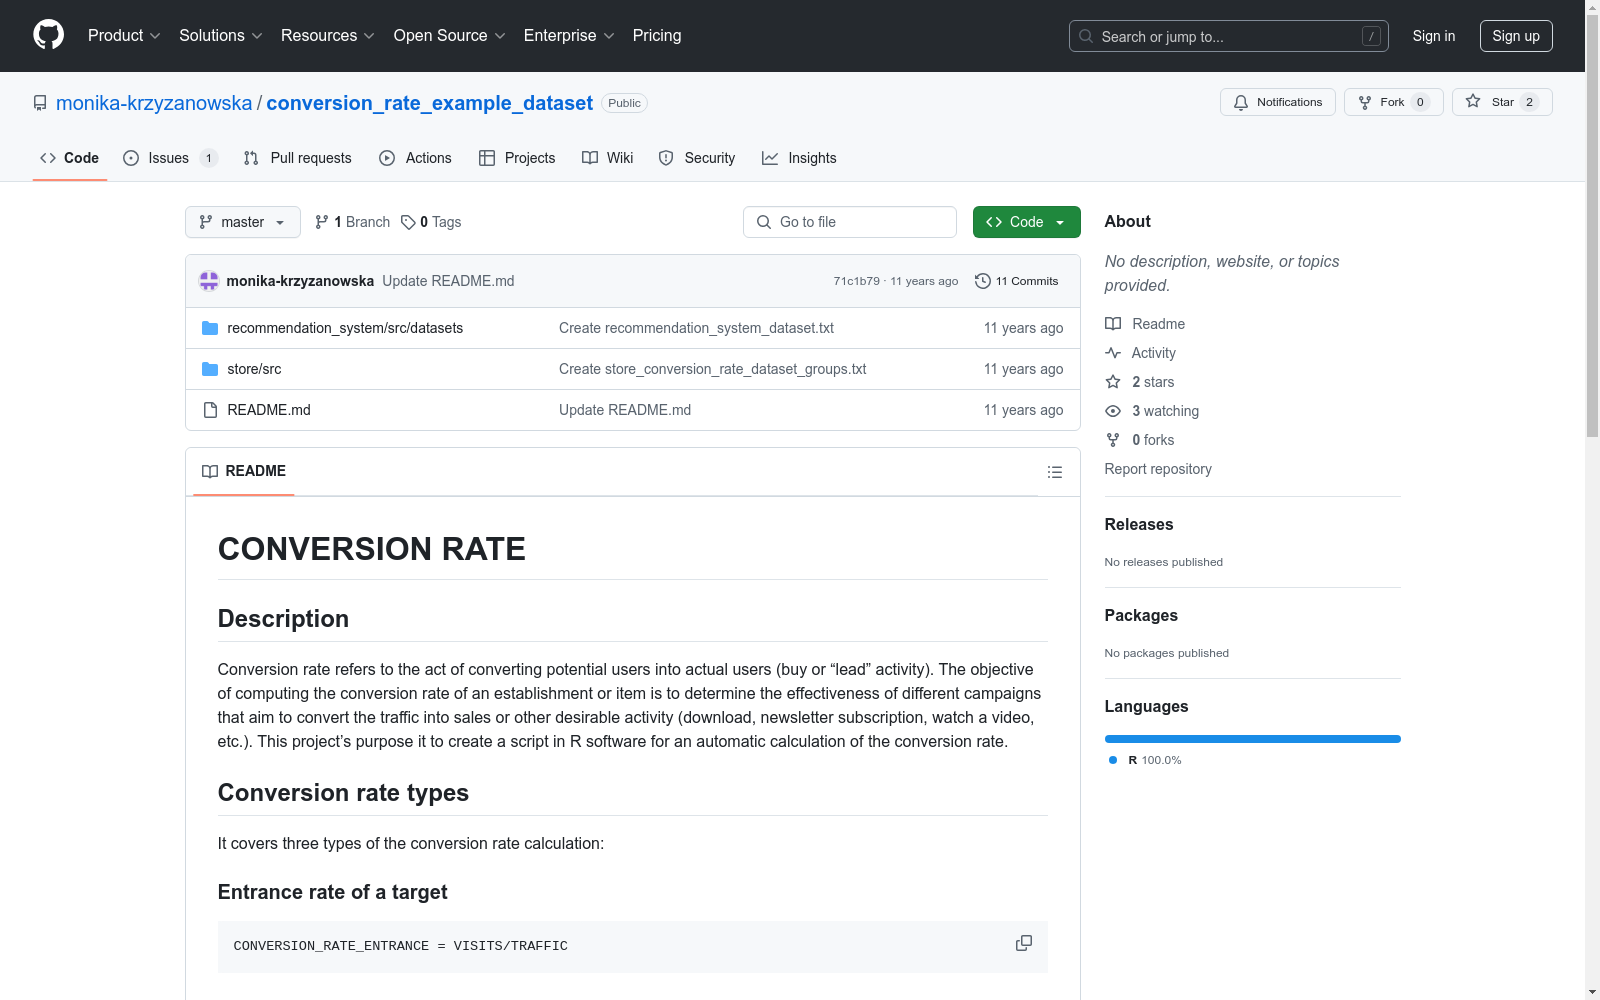Select the Code tab
1600x1000 pixels.
pyautogui.click(x=70, y=158)
